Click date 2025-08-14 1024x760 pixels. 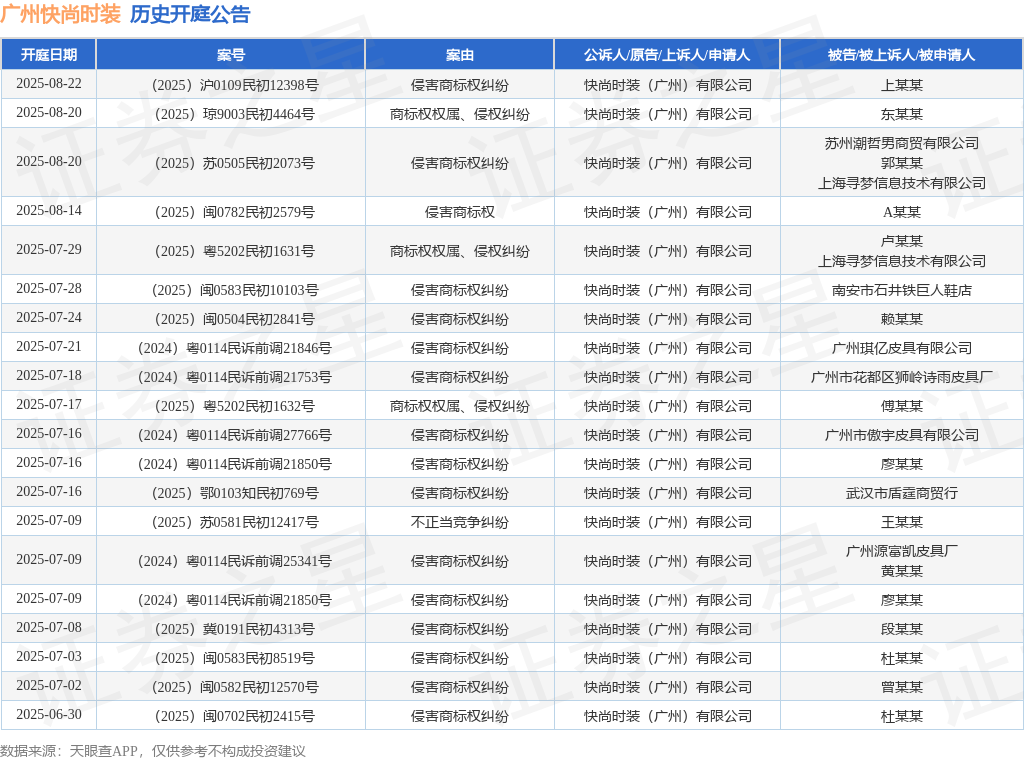[49, 210]
